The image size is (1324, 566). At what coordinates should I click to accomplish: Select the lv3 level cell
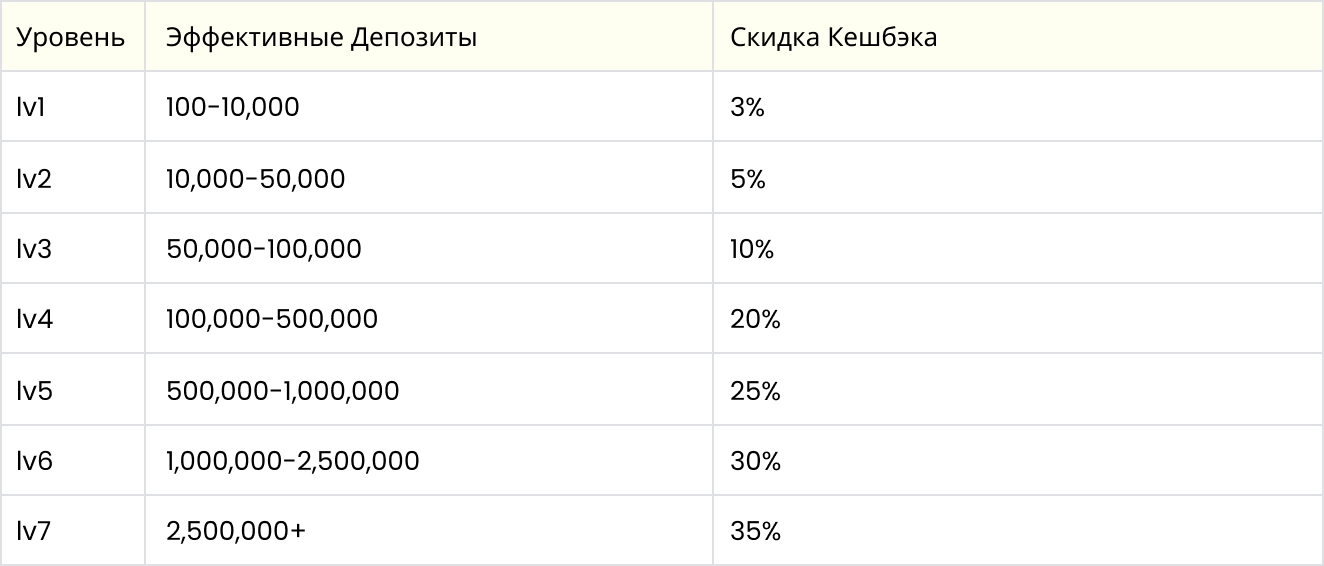tap(73, 248)
